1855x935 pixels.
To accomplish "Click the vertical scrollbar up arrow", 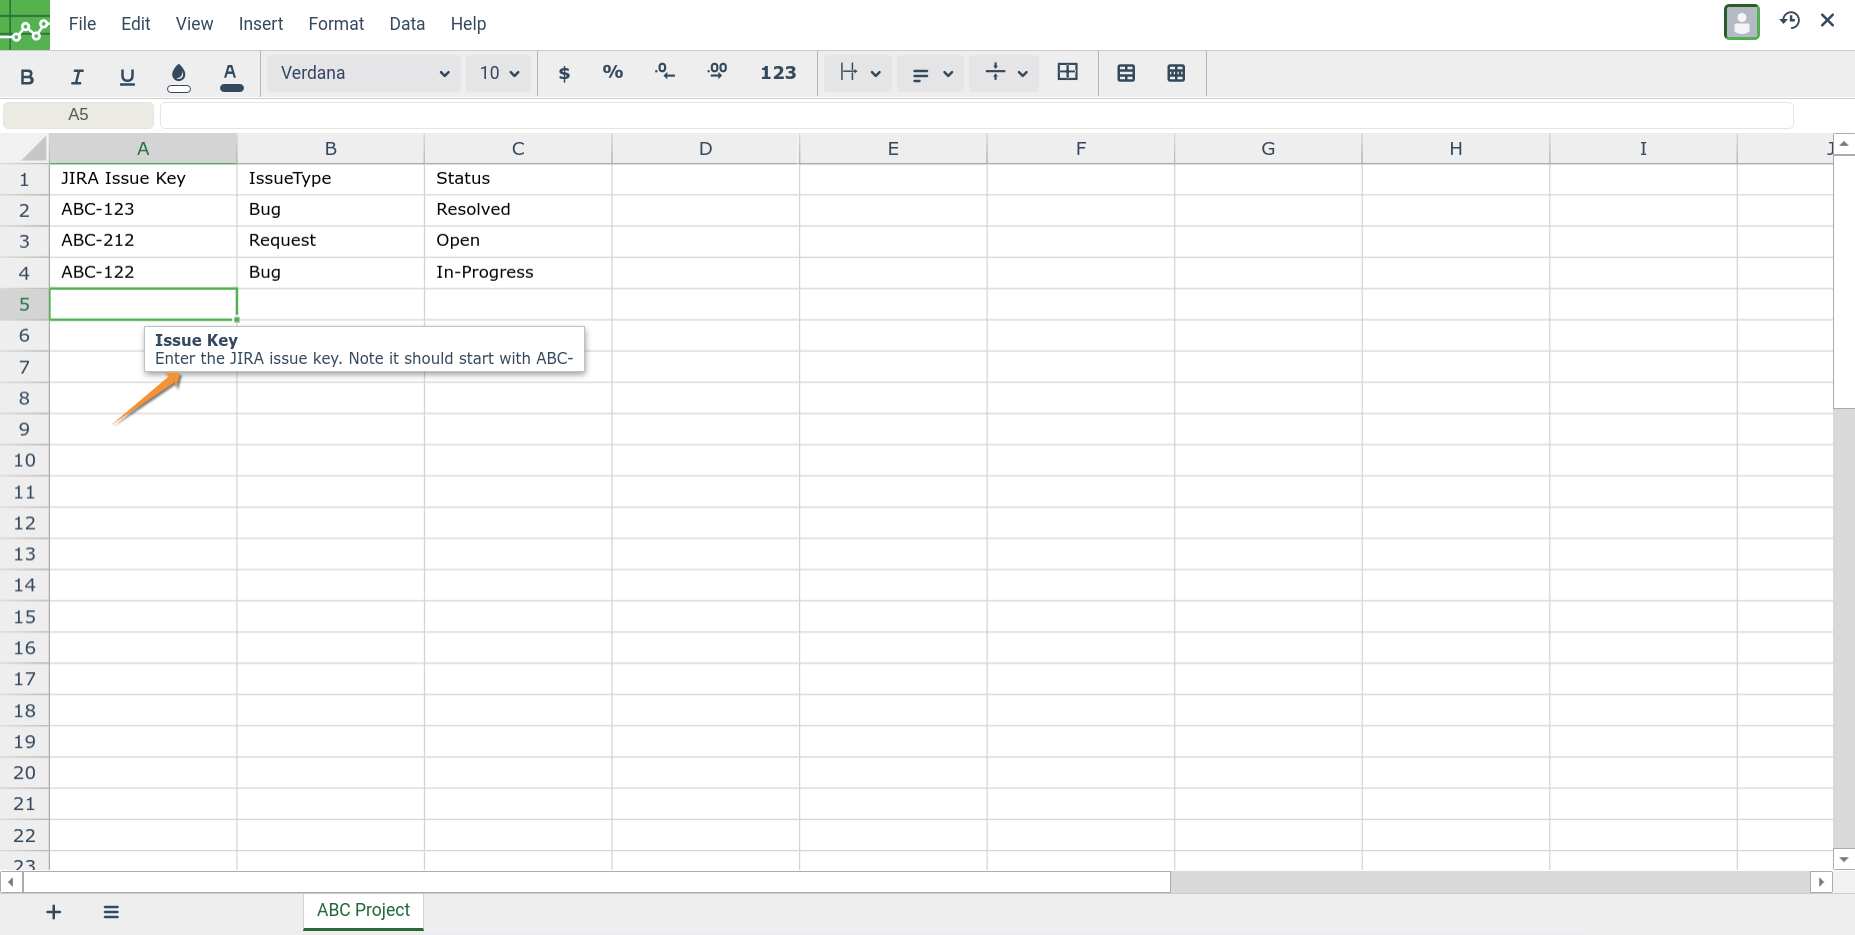I will [x=1844, y=145].
